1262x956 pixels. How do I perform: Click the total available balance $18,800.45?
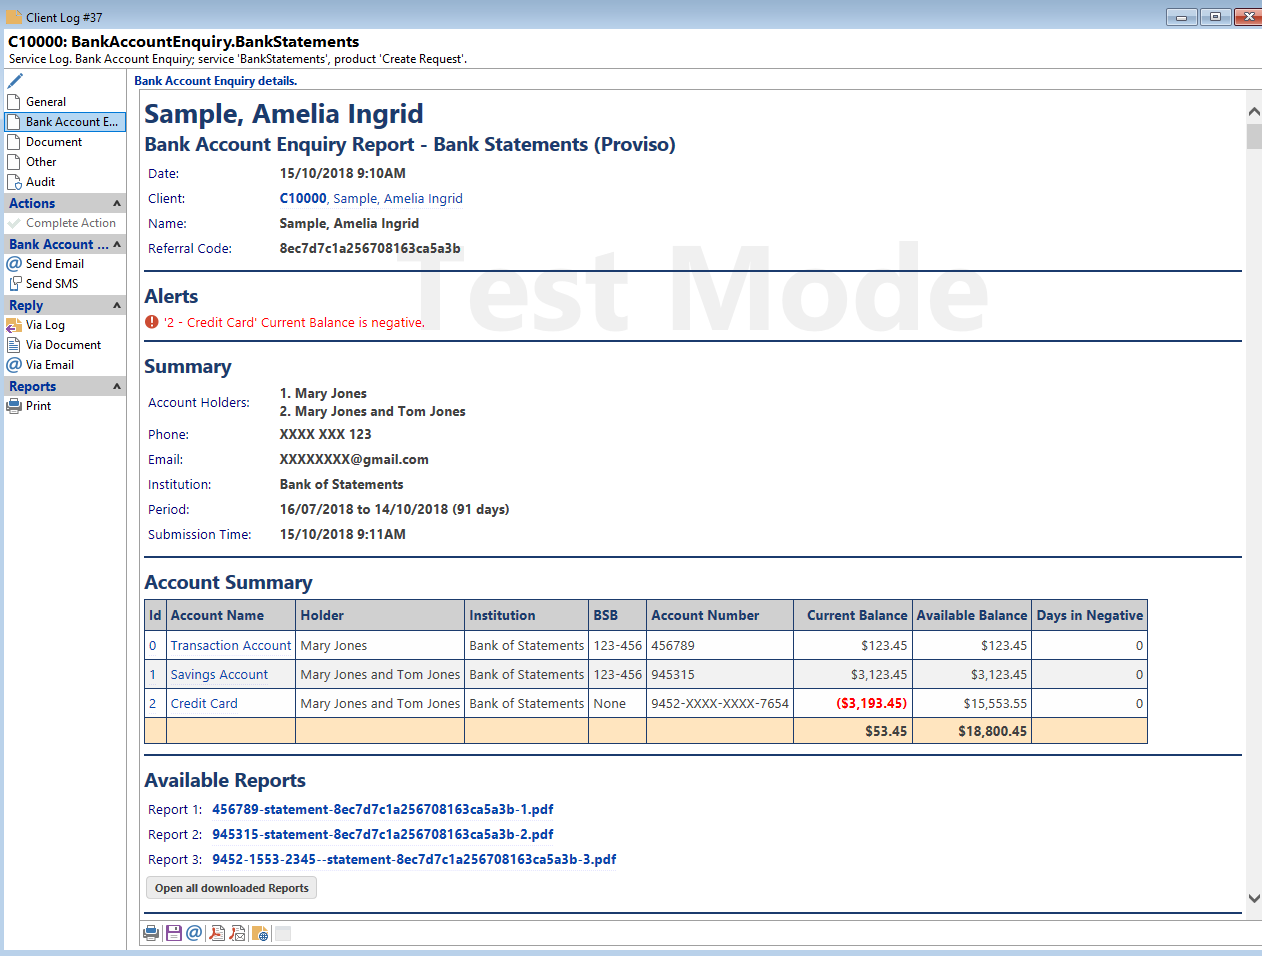pyautogui.click(x=992, y=731)
